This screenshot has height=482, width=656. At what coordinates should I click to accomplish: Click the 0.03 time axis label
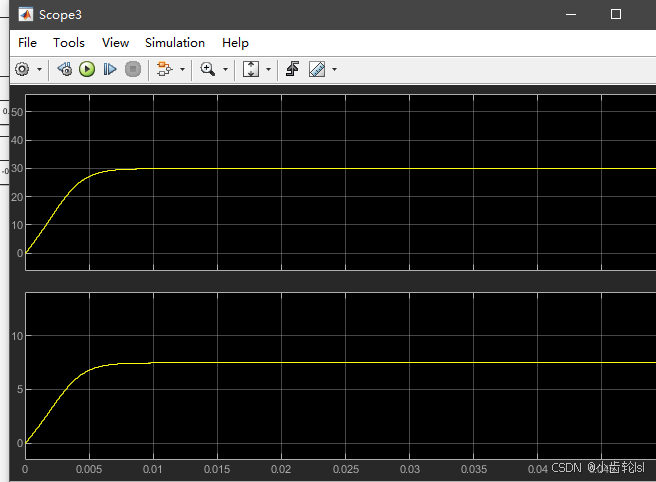click(x=410, y=469)
